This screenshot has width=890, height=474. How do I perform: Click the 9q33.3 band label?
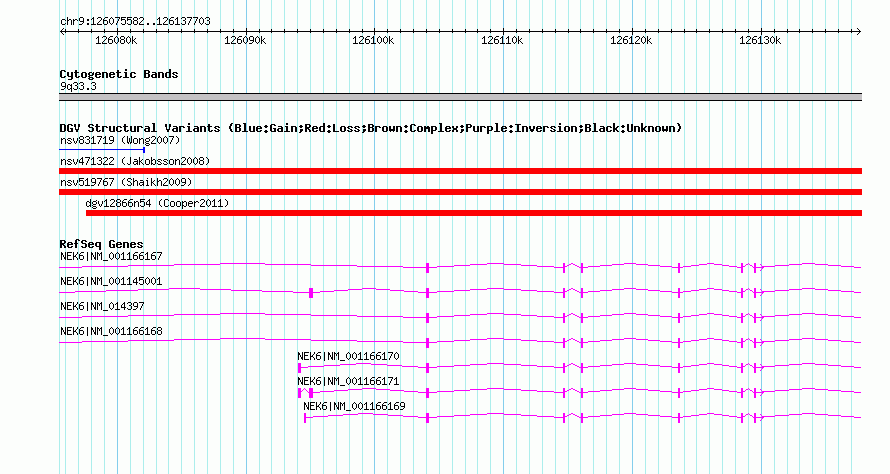(78, 86)
